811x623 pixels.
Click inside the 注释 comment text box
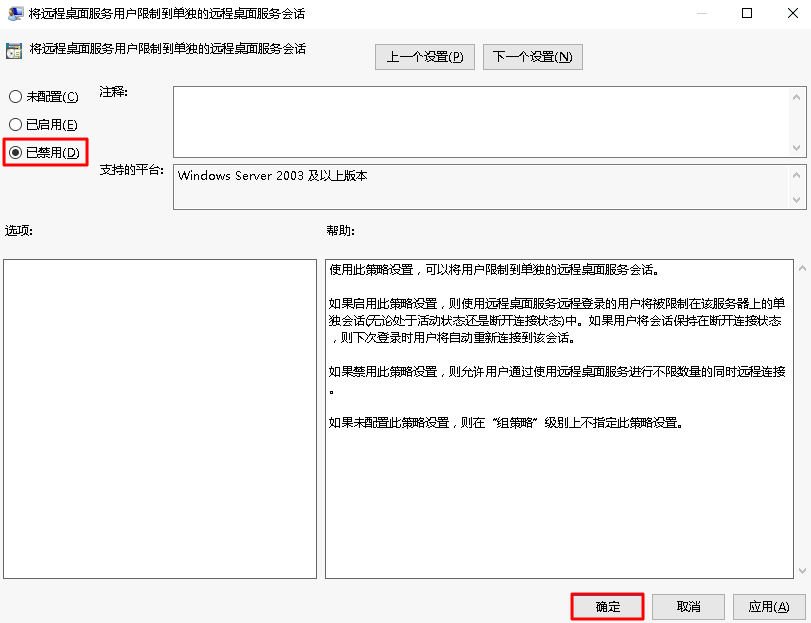click(x=480, y=120)
